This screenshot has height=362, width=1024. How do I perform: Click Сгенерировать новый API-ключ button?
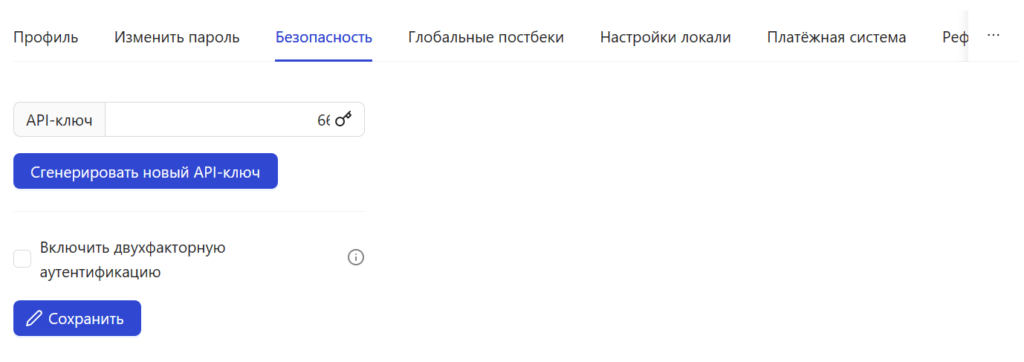click(146, 172)
